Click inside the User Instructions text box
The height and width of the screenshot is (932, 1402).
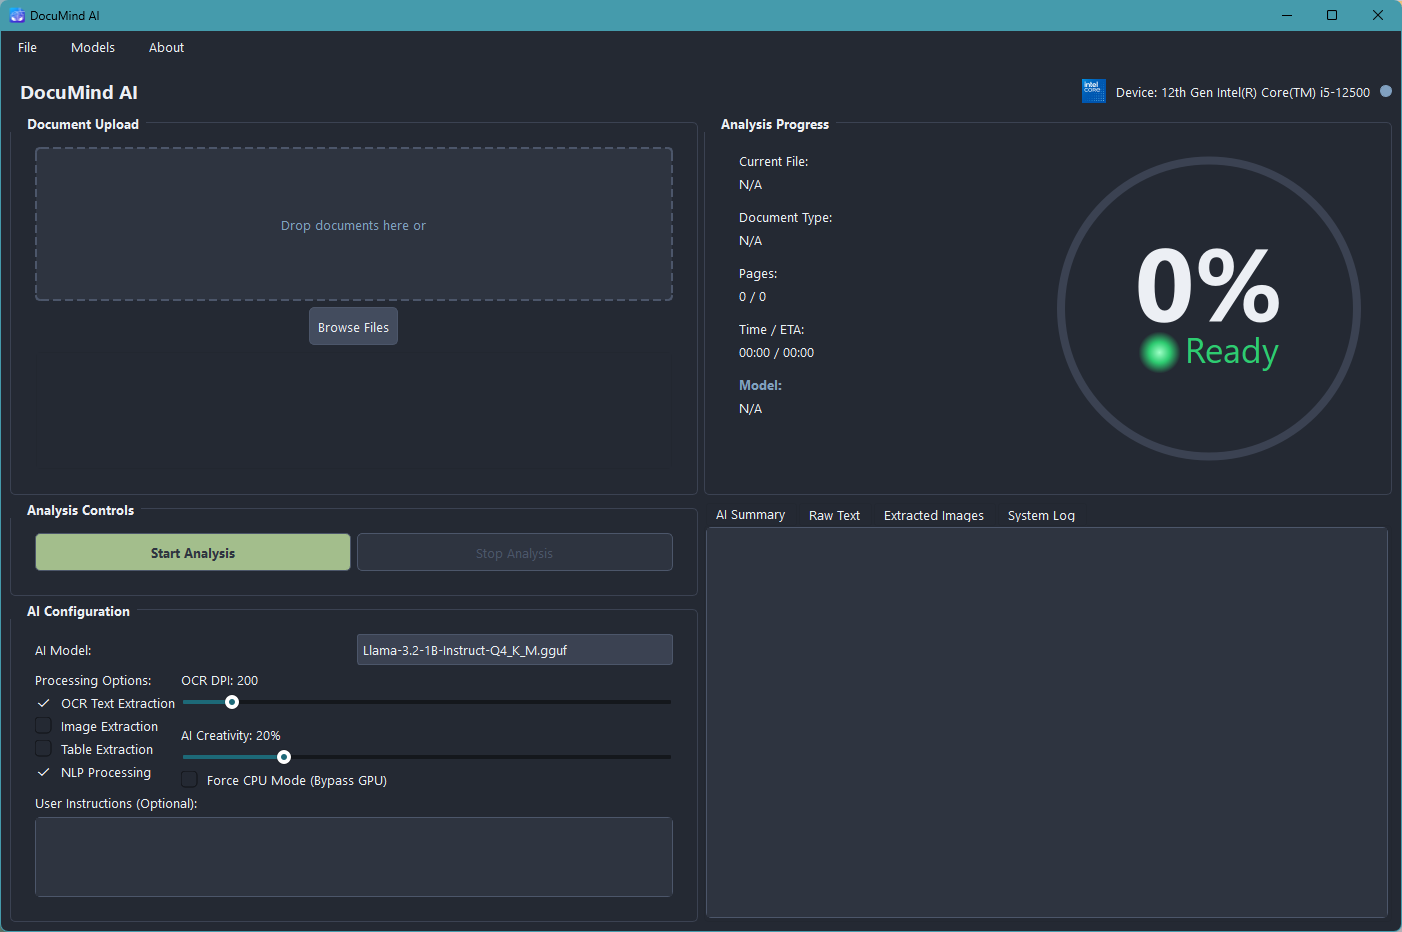coord(353,857)
